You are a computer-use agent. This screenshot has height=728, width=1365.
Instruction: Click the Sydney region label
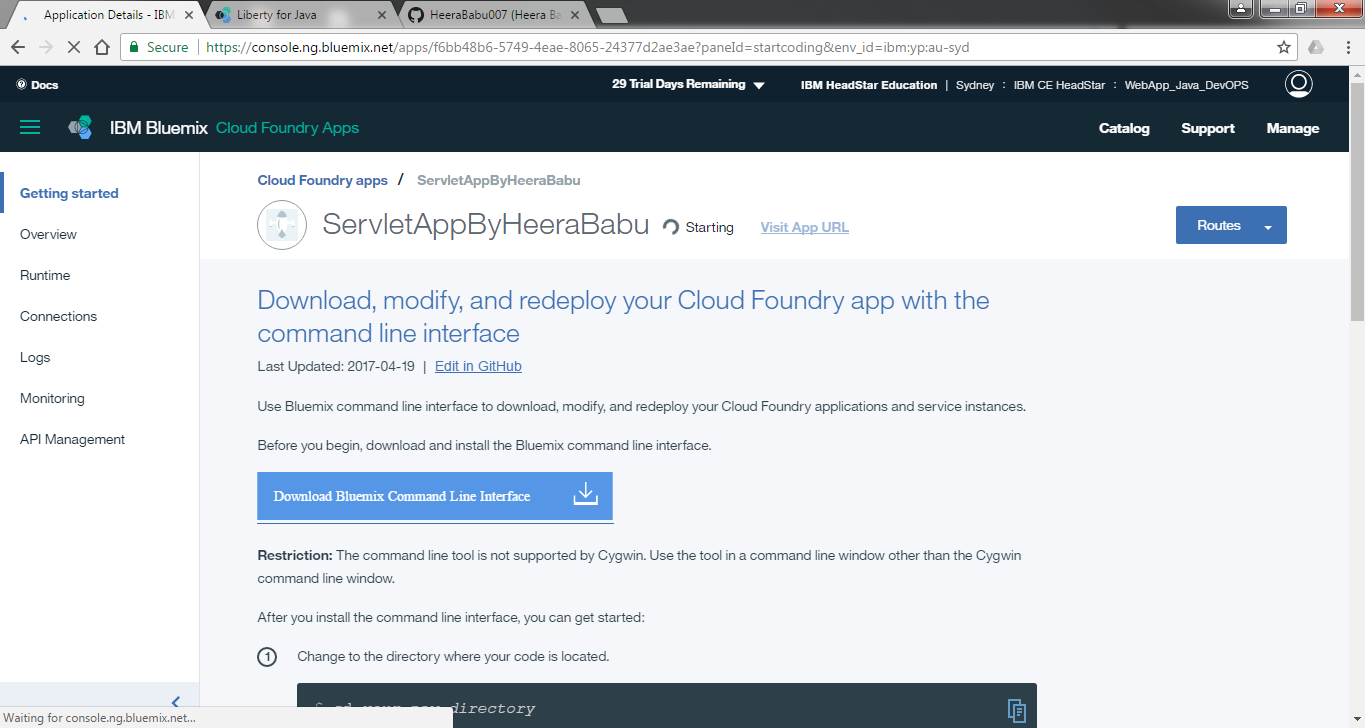975,85
